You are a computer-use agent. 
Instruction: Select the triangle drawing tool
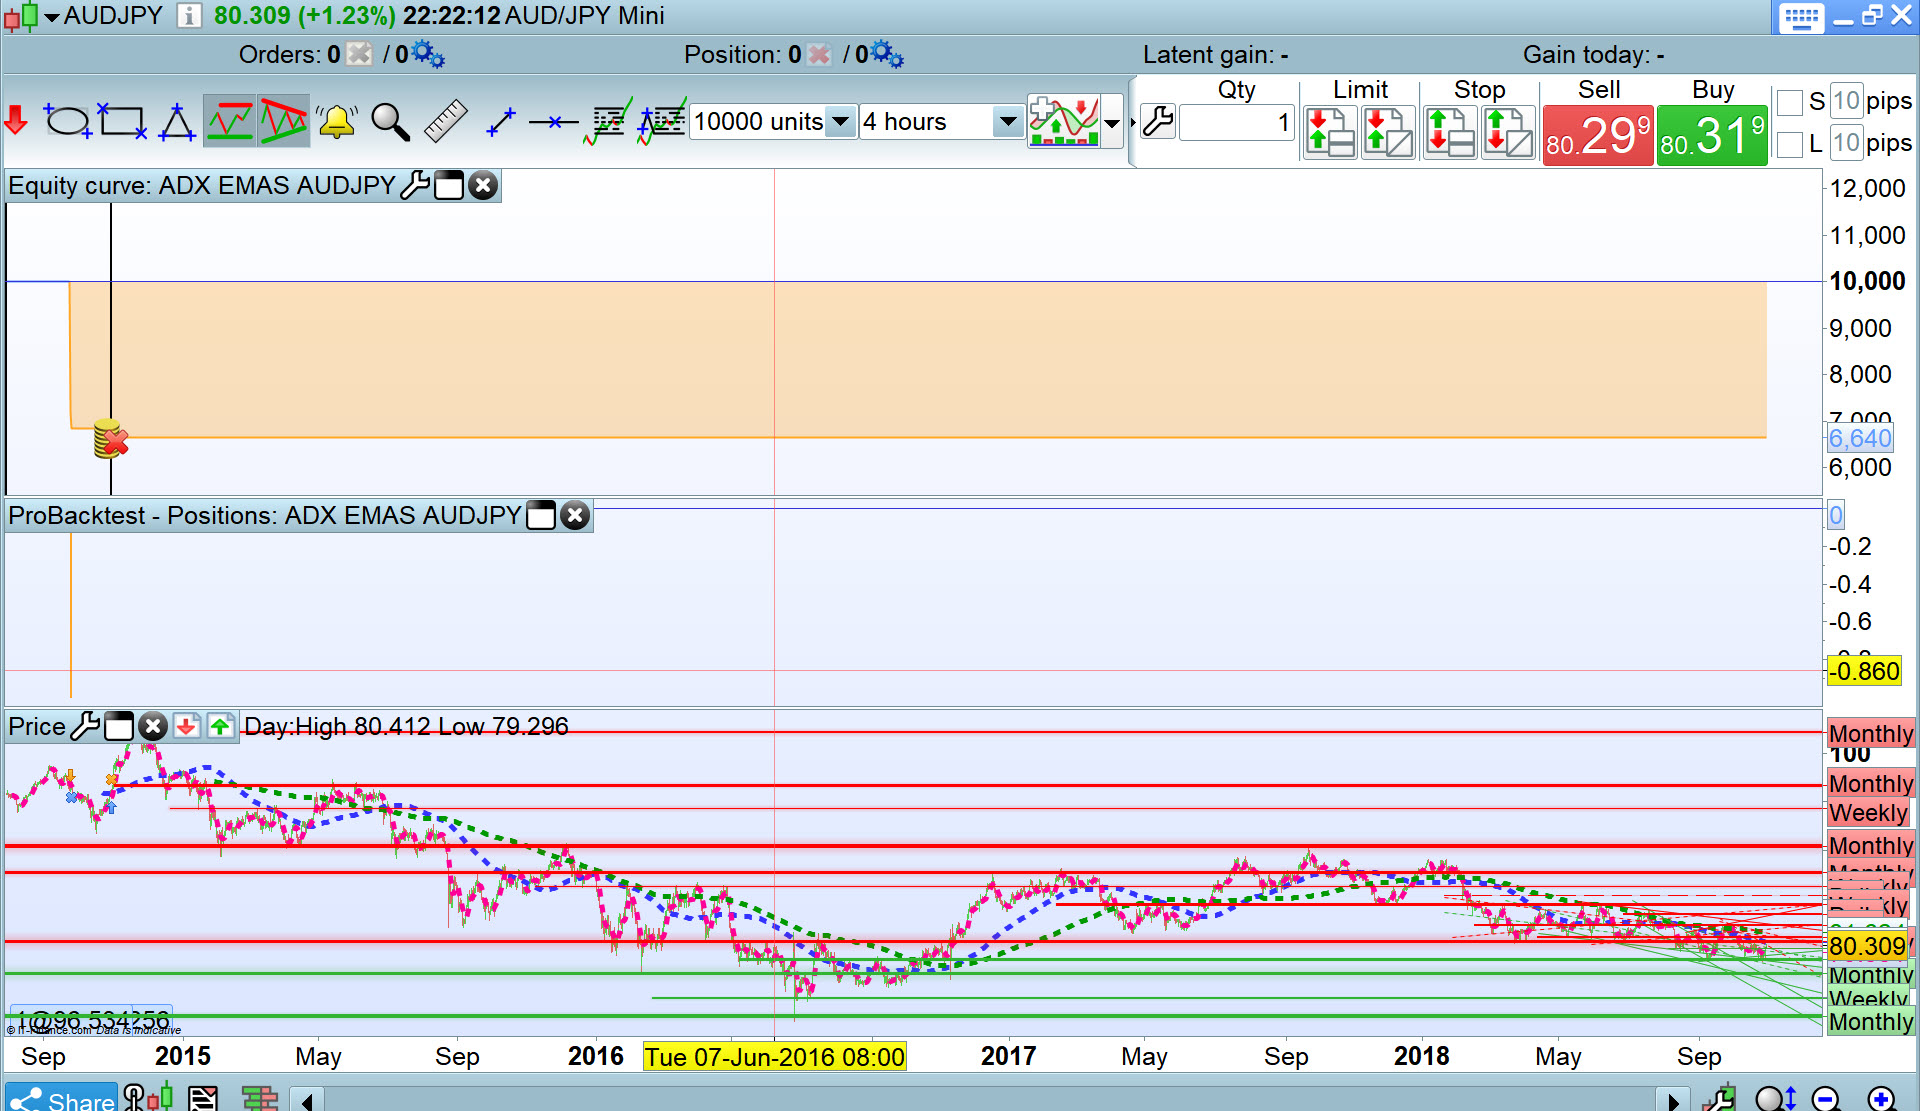click(177, 122)
